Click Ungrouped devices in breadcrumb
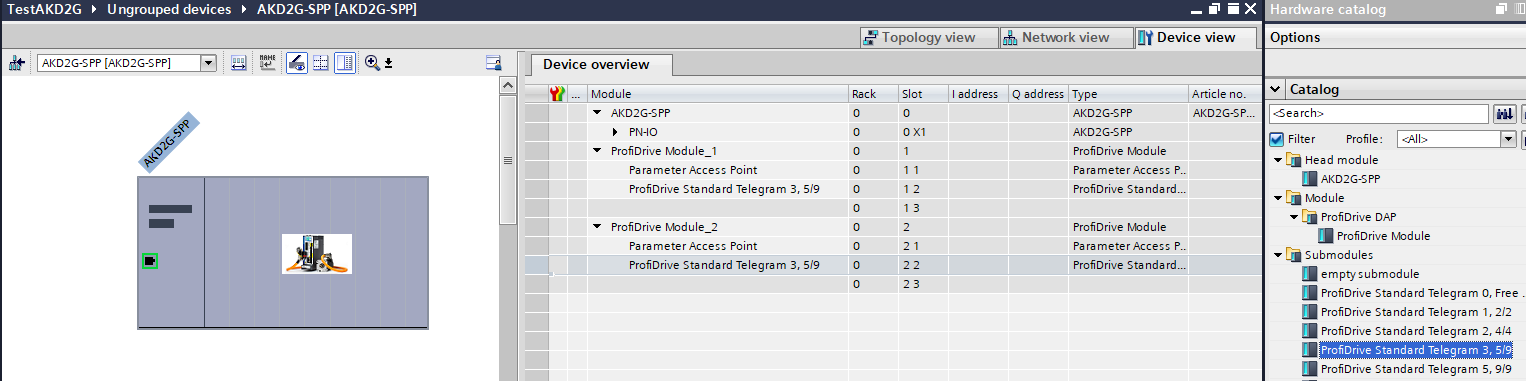Screen dimensions: 1526x381 pyautogui.click(x=169, y=9)
